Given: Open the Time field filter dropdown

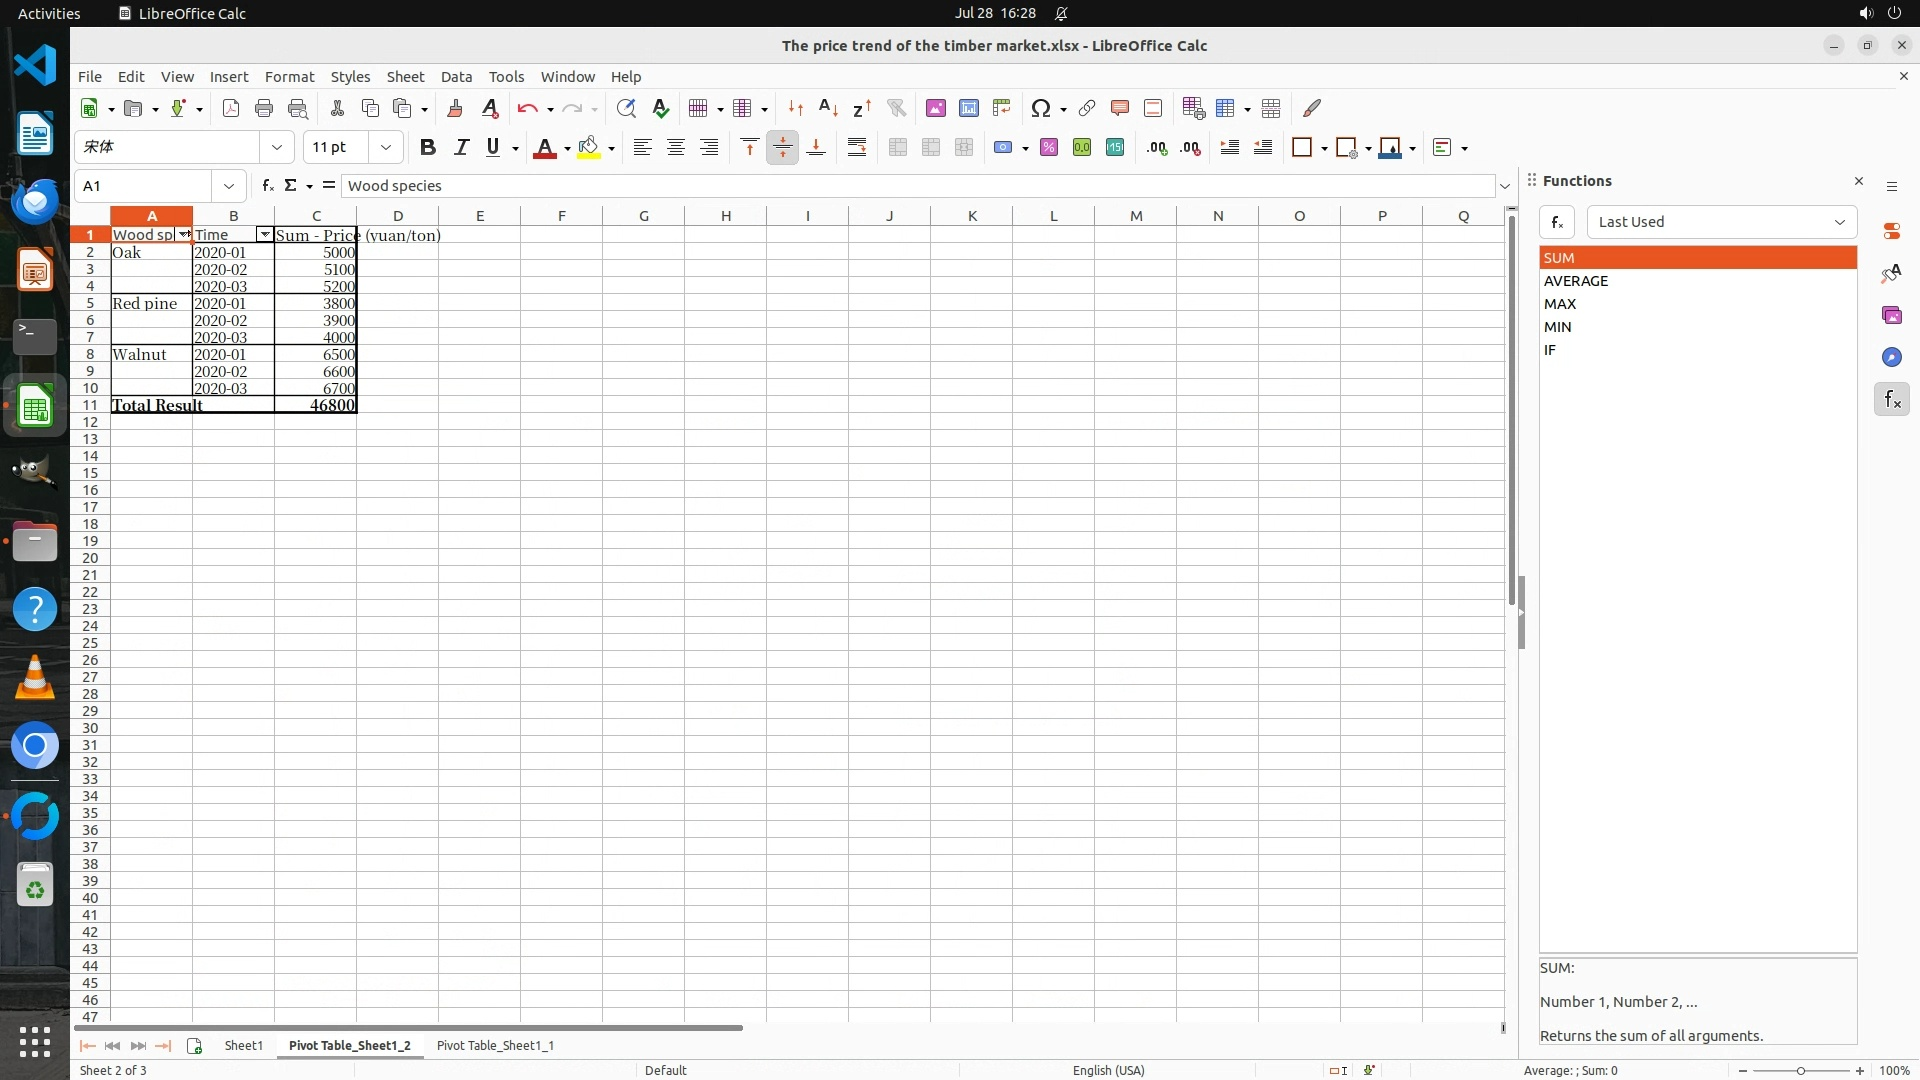Looking at the screenshot, I should (264, 235).
